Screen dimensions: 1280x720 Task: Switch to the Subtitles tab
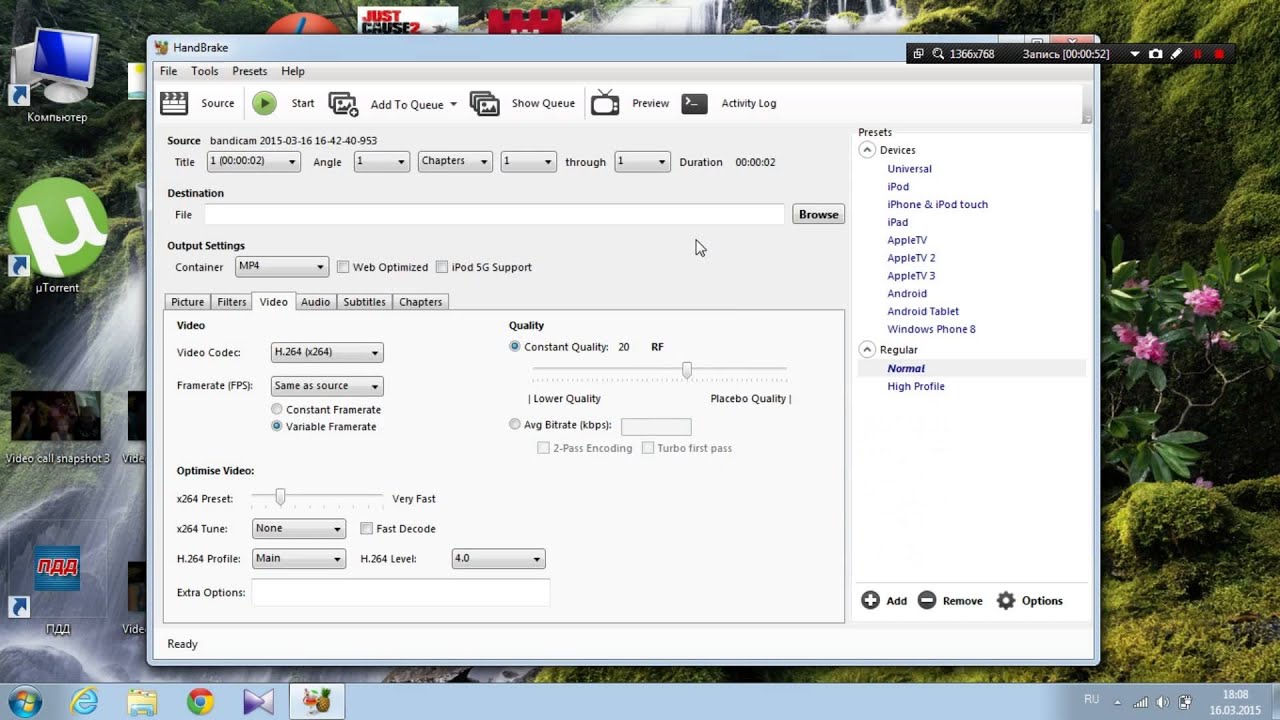pyautogui.click(x=364, y=302)
